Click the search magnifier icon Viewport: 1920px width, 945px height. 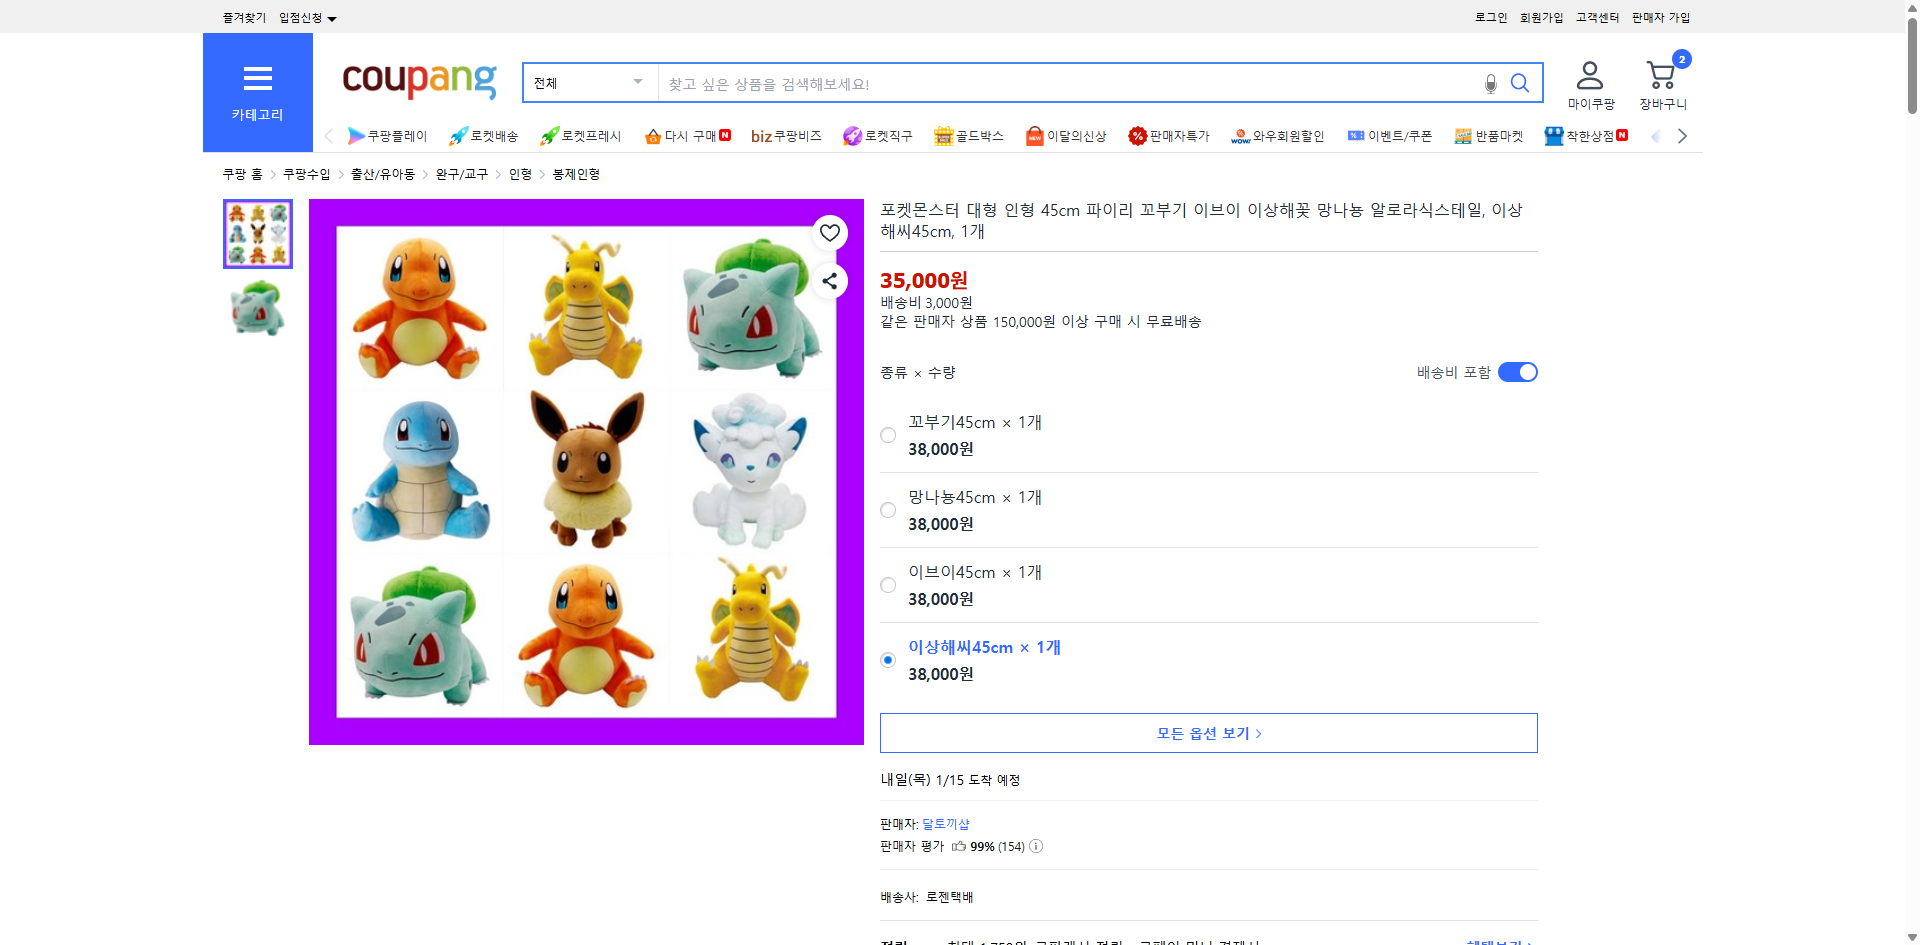[x=1520, y=83]
